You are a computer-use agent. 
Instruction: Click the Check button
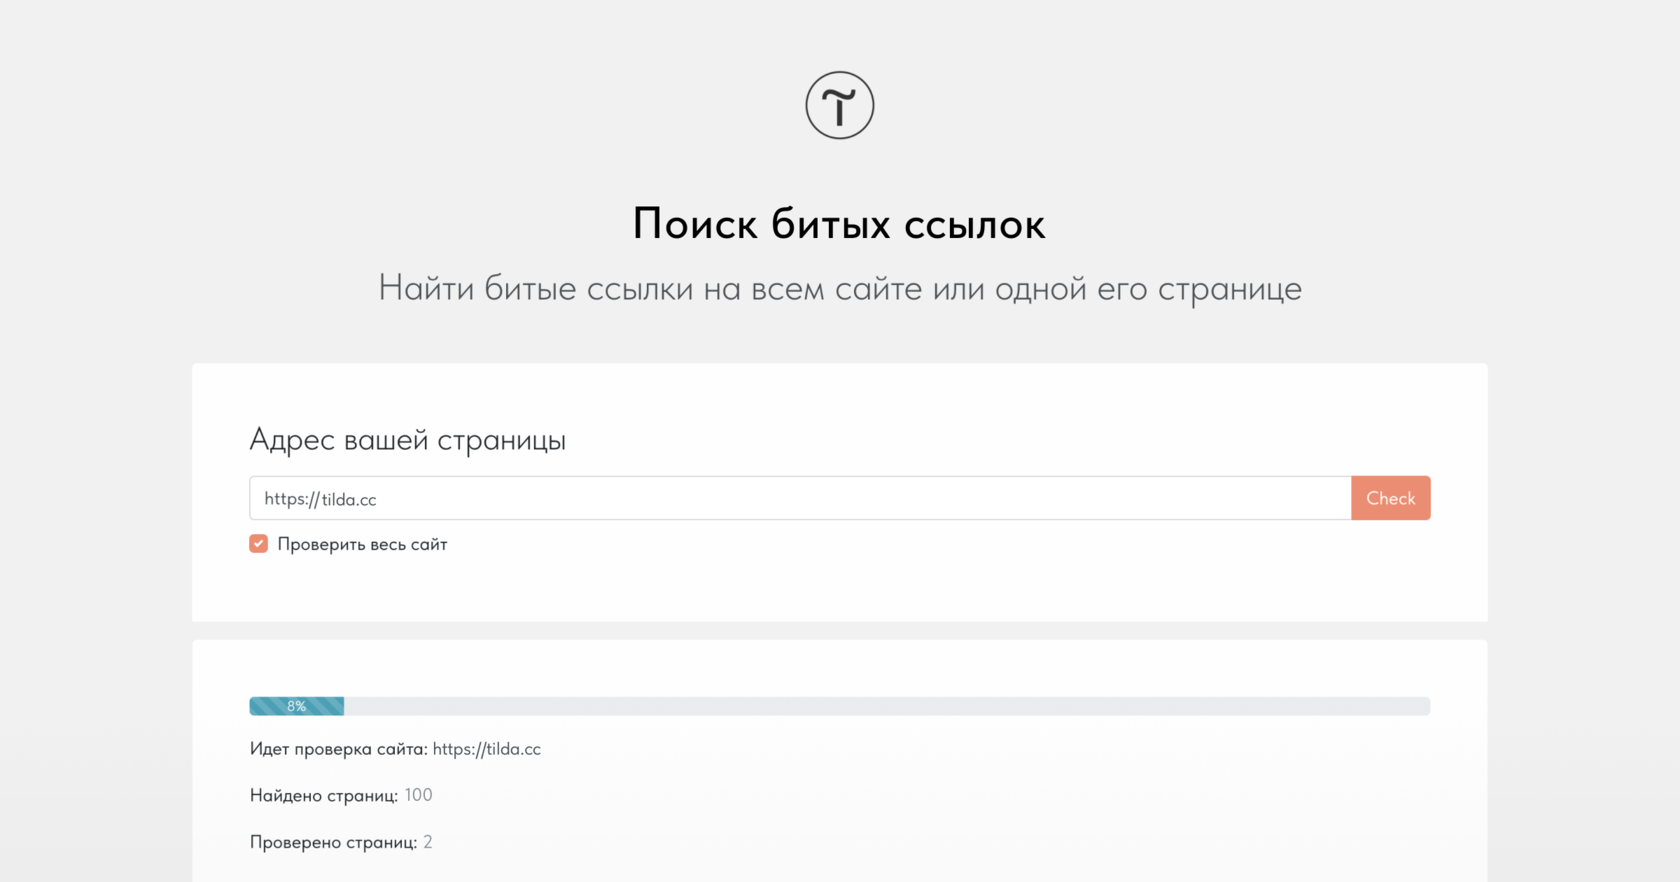tap(1390, 498)
